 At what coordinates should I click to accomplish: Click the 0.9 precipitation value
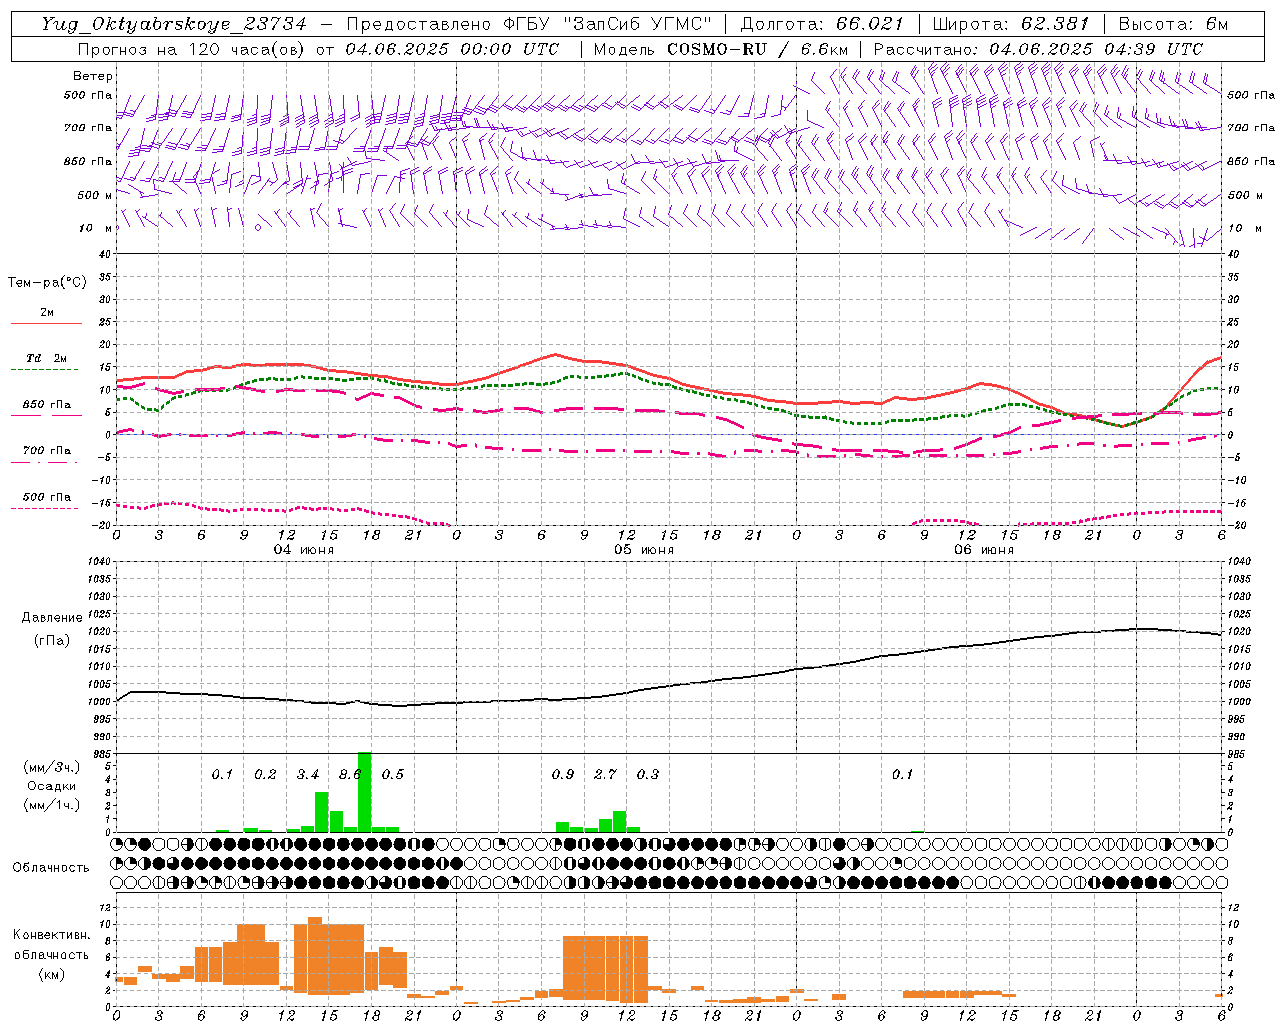(563, 774)
